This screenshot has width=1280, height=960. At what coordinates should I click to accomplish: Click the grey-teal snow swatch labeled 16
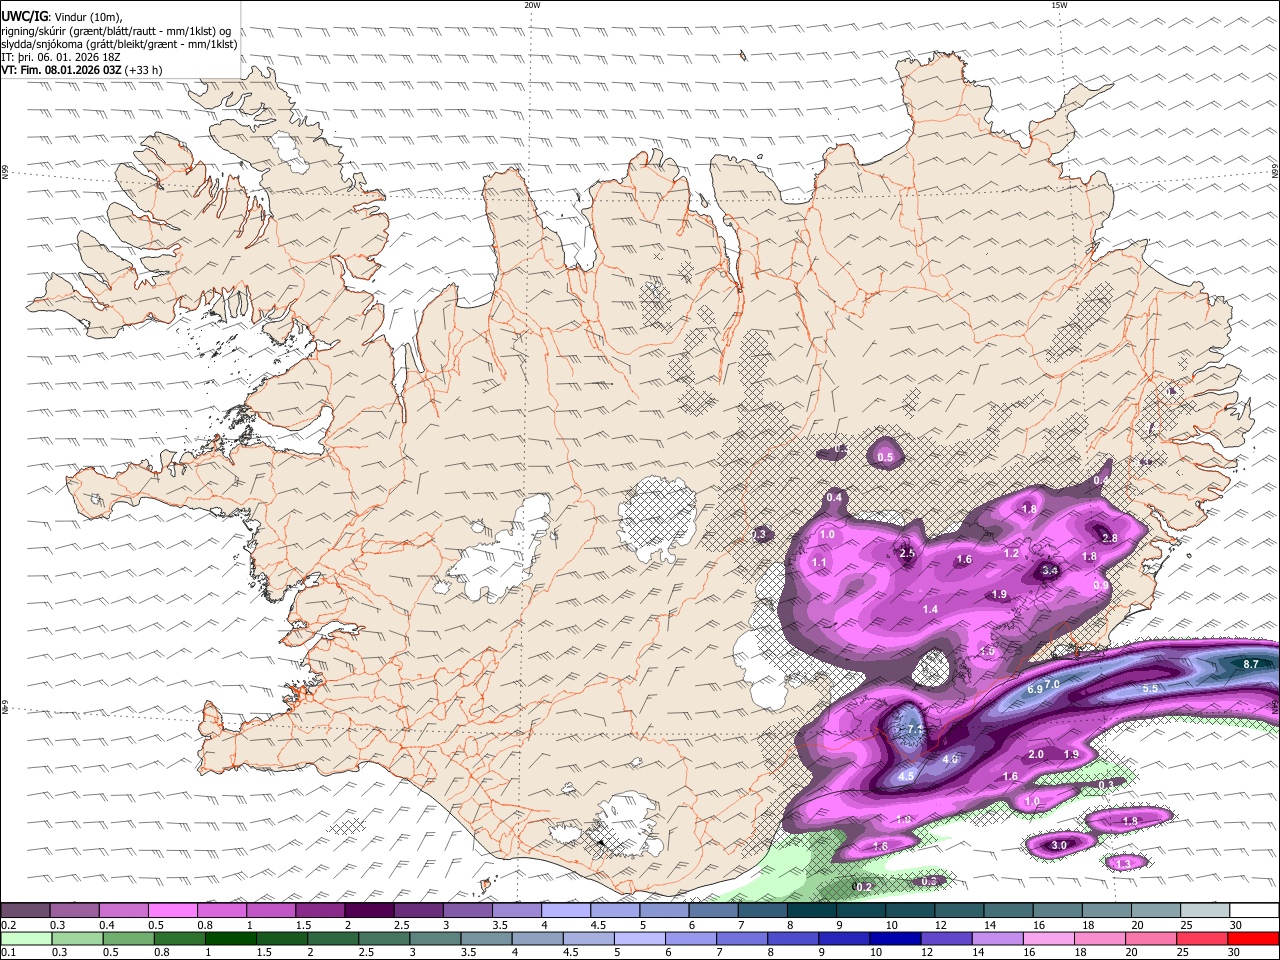point(1057,911)
